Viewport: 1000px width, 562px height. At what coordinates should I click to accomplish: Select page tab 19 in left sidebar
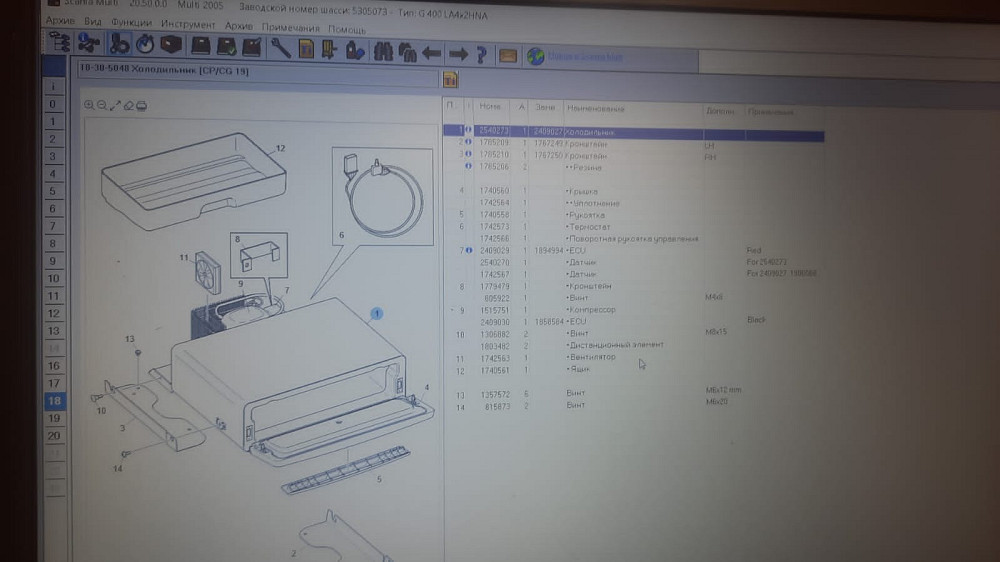coord(53,418)
